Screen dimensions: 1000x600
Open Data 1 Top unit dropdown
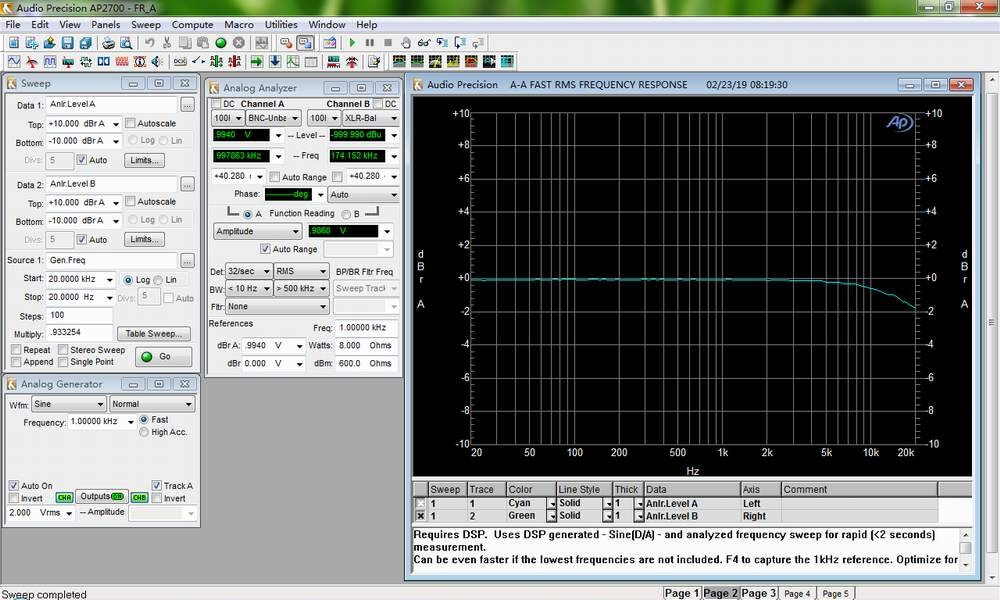pos(116,124)
